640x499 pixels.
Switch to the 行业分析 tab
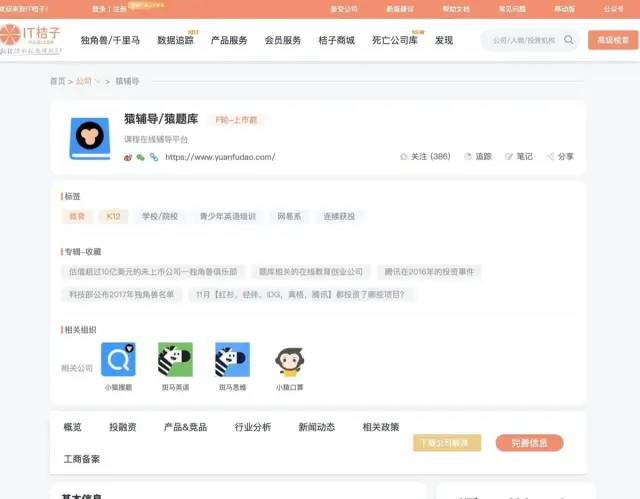[x=253, y=427]
